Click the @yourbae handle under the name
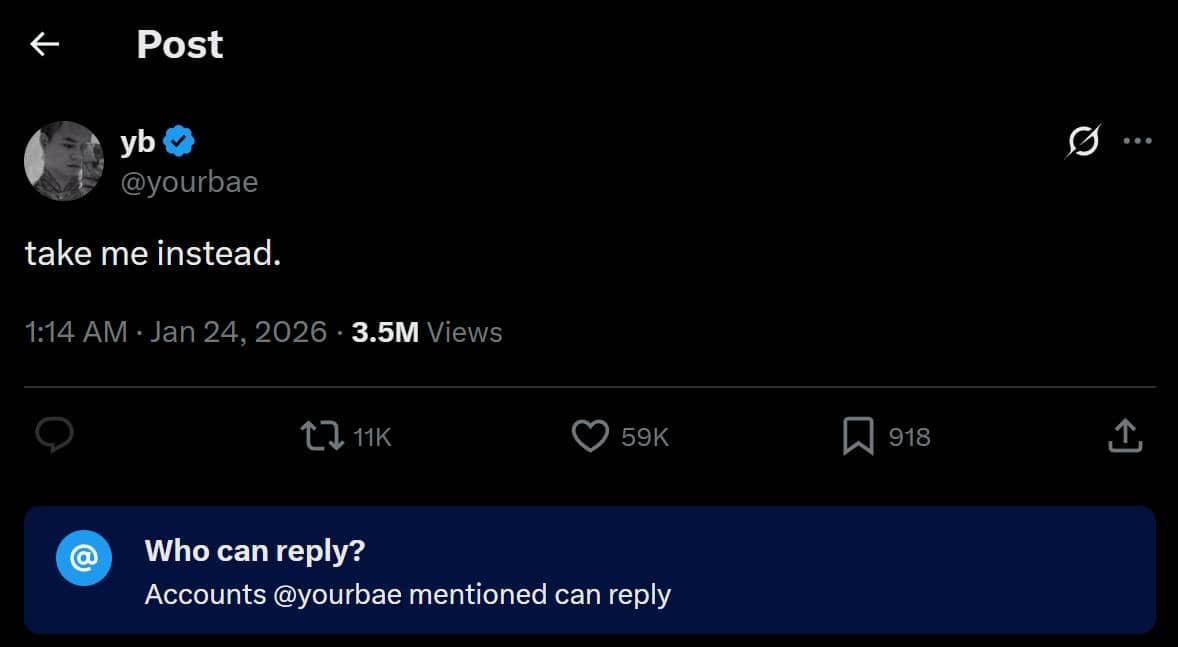 point(189,181)
